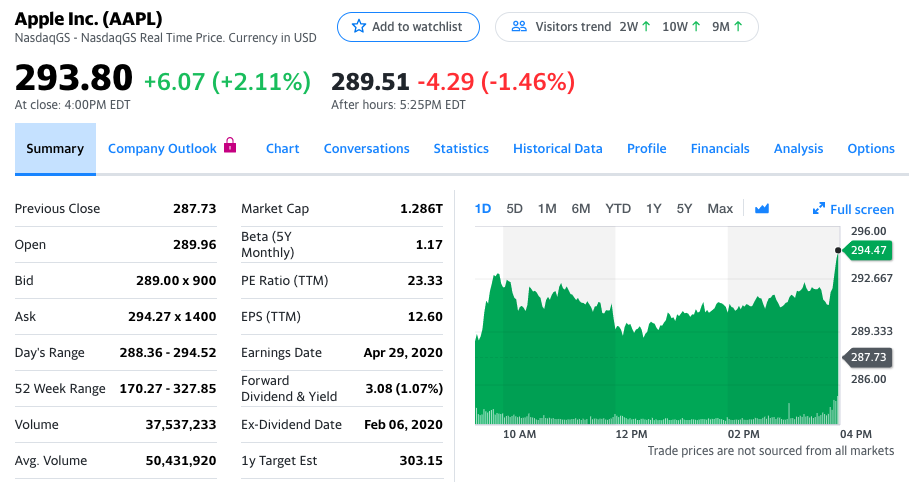The width and height of the screenshot is (909, 482).
Task: Click the 287.73 previous close marker
Action: (x=869, y=357)
